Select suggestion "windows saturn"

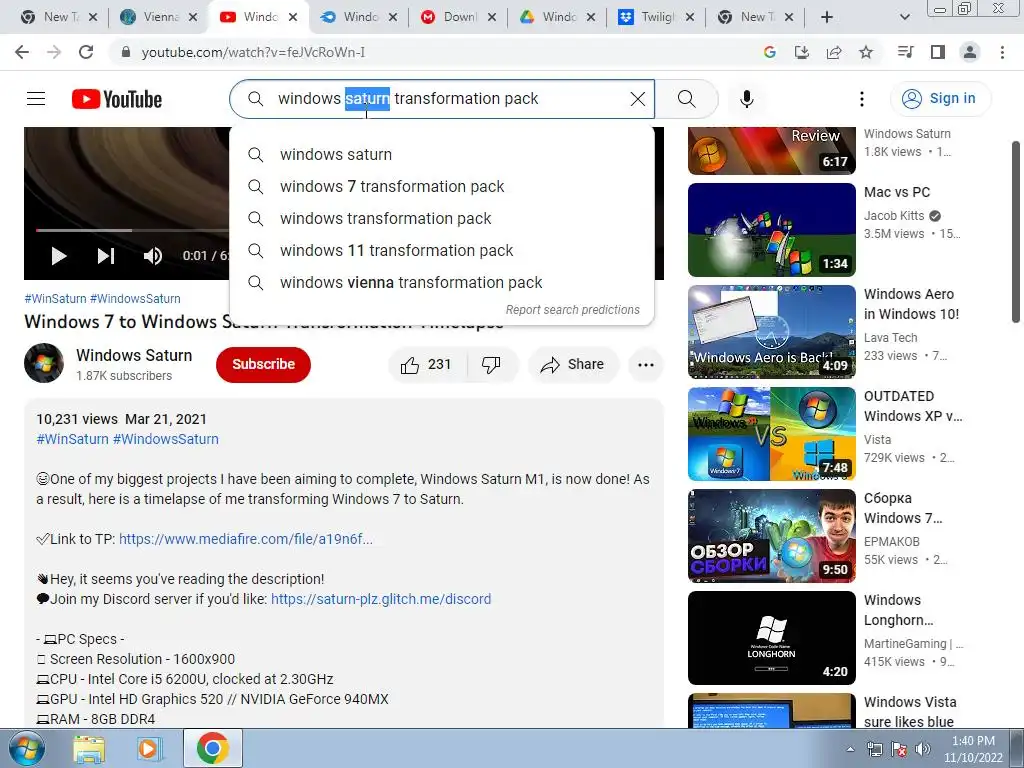[x=442, y=155]
